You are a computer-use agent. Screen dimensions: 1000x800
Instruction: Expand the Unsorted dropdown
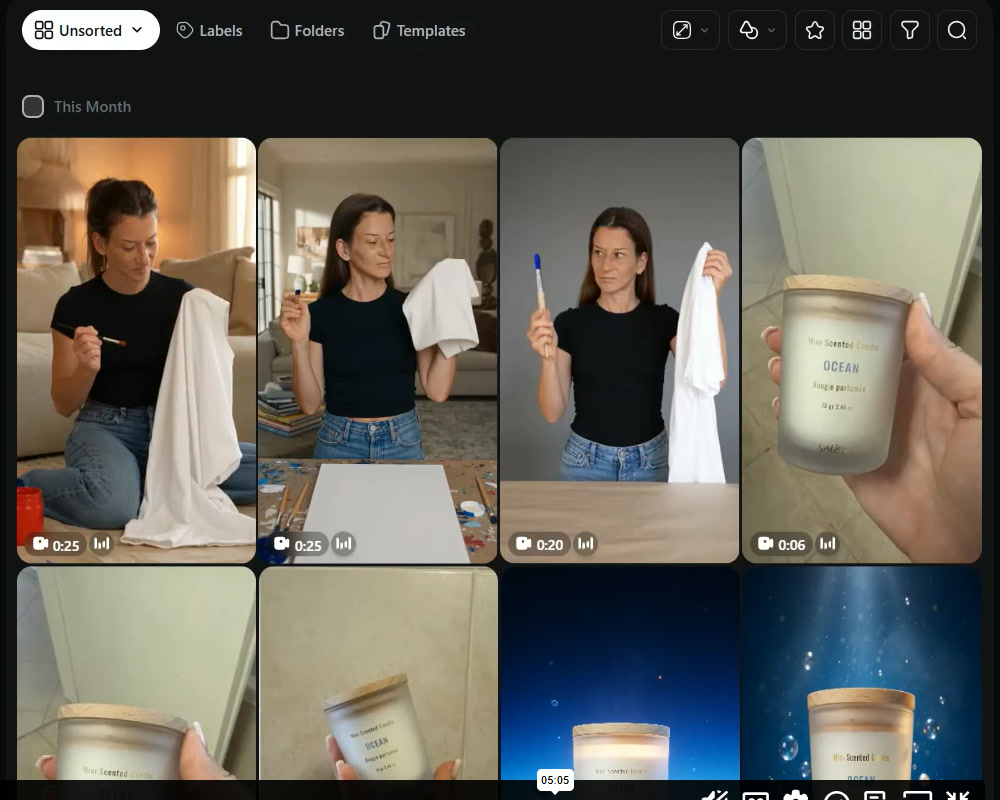coord(91,30)
